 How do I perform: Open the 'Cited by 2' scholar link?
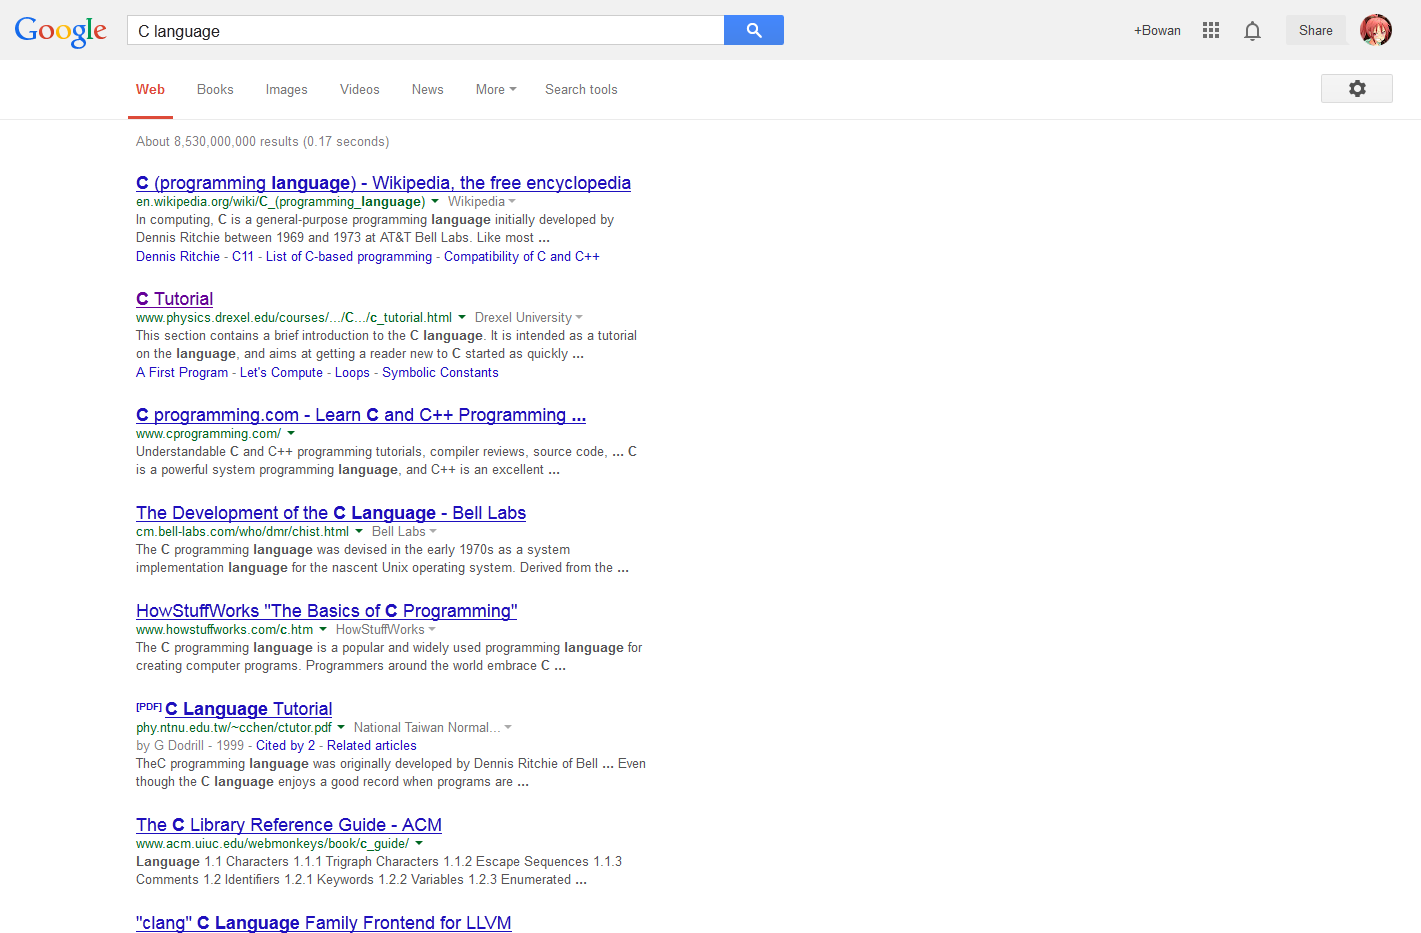click(x=285, y=745)
